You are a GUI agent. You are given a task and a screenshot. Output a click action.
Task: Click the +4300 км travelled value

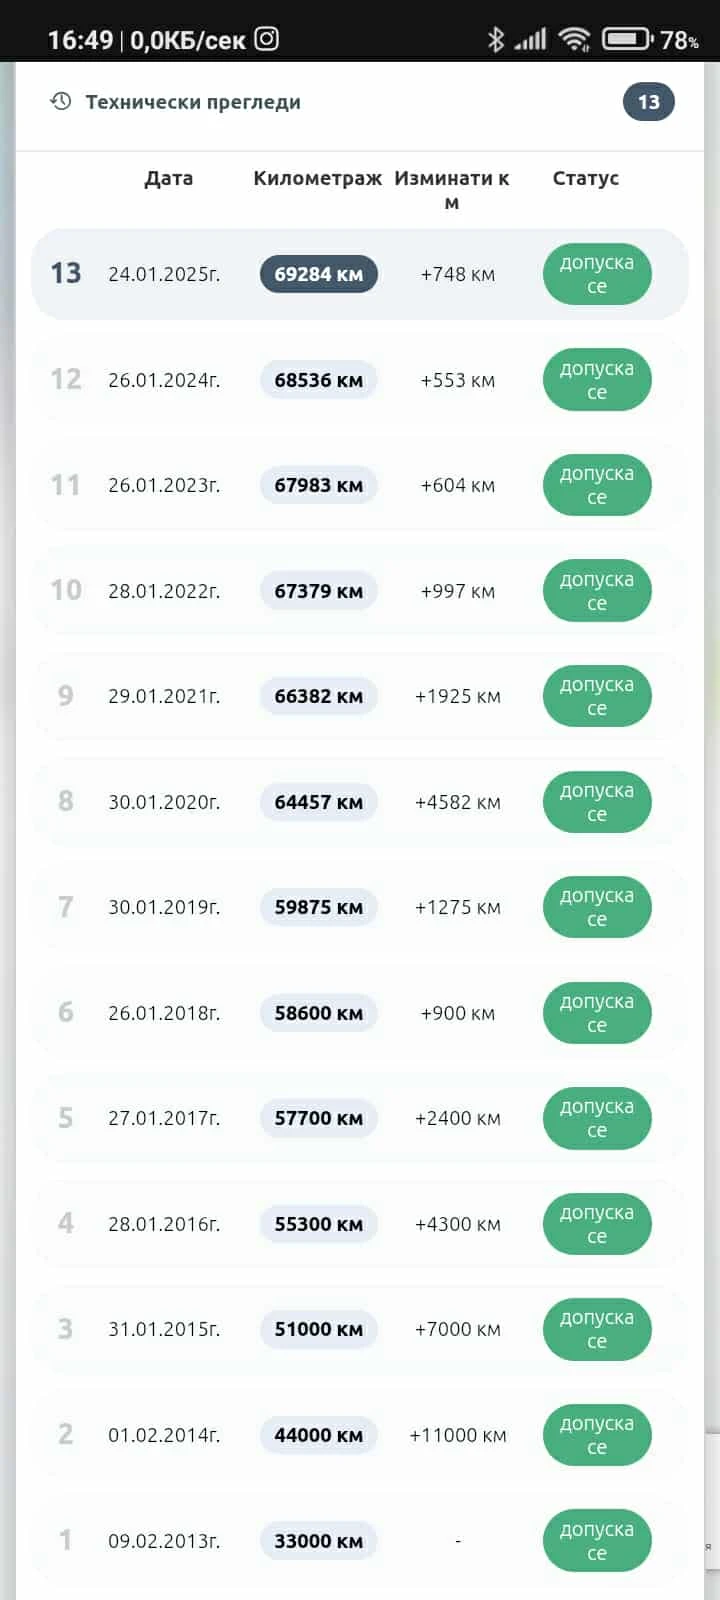[457, 1224]
